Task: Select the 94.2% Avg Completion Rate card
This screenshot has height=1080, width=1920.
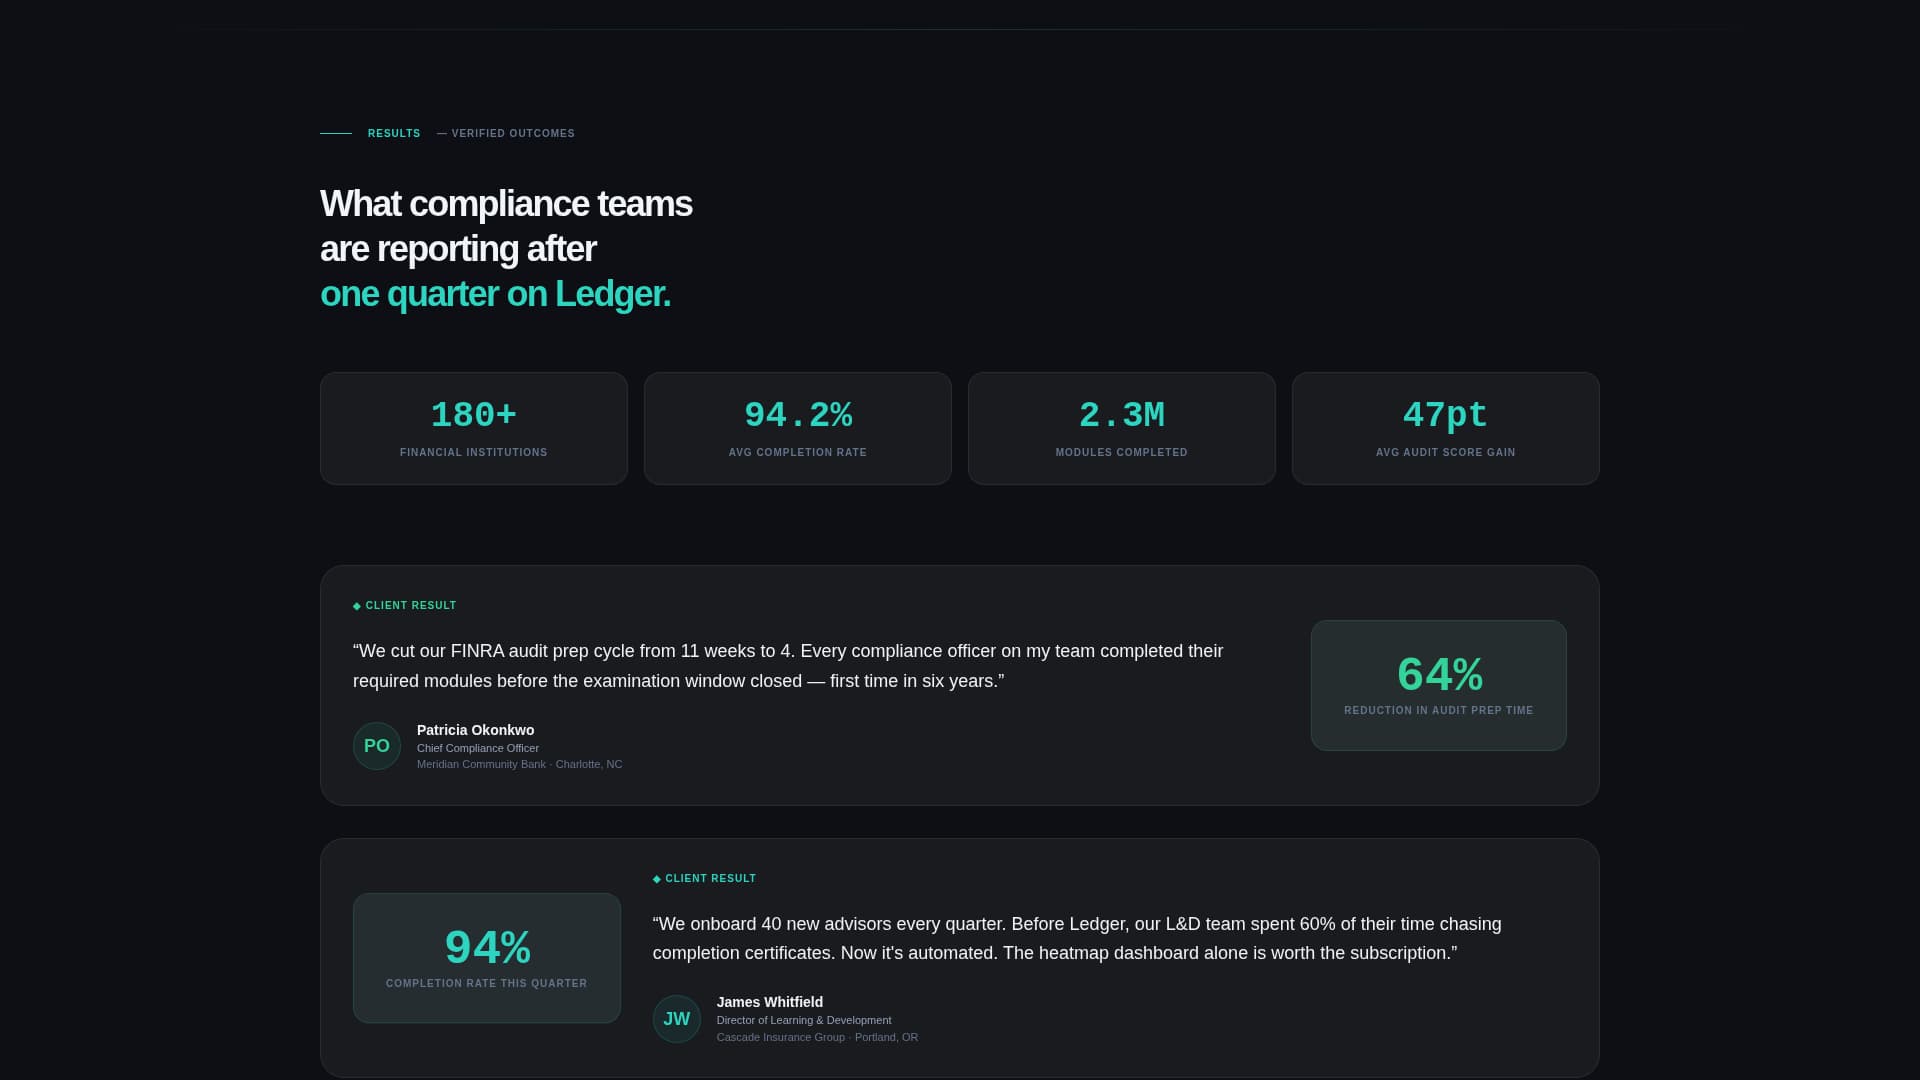Action: [x=798, y=429]
